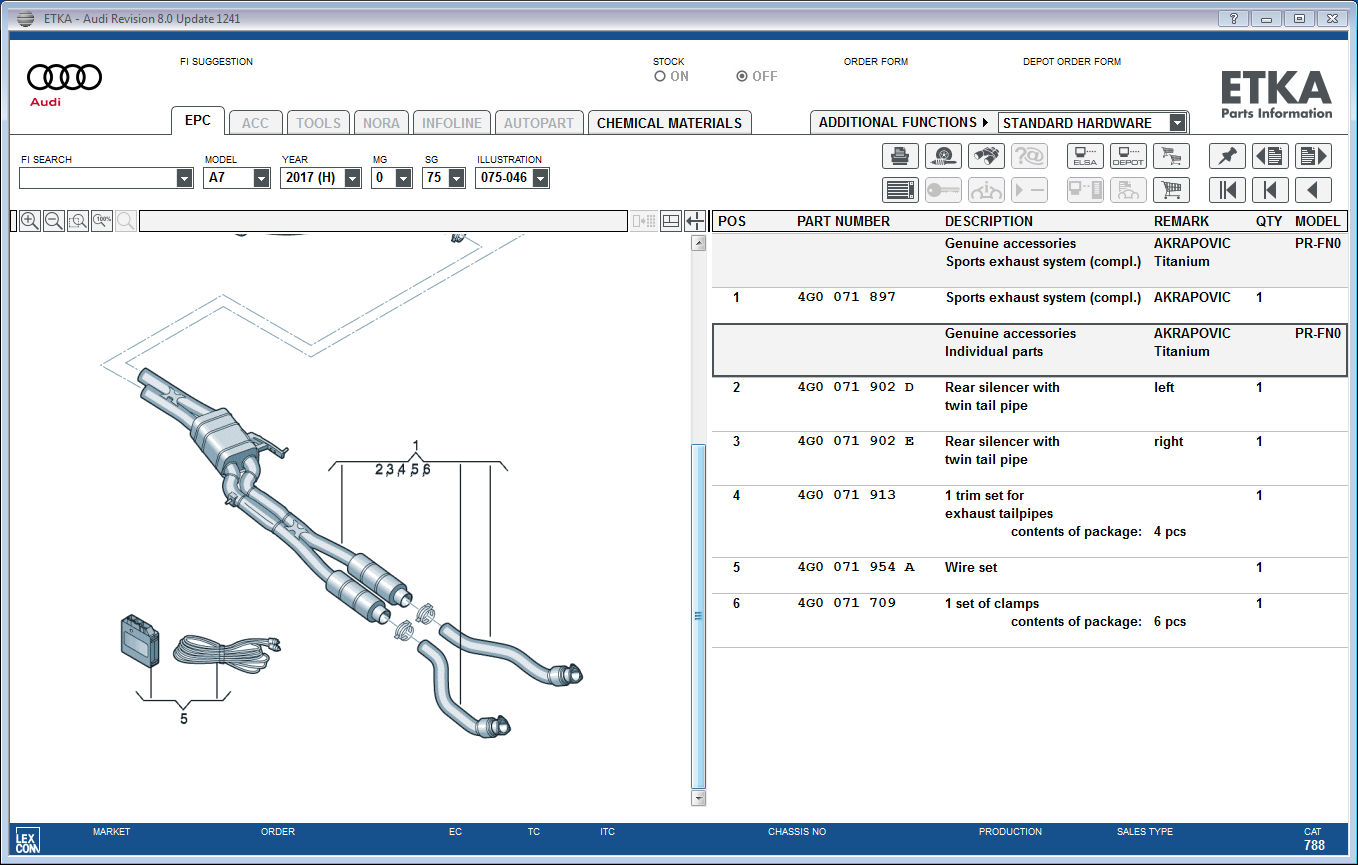Screen dimensions: 1358x865
Task: Select the stock OFF radio button
Action: click(x=742, y=76)
